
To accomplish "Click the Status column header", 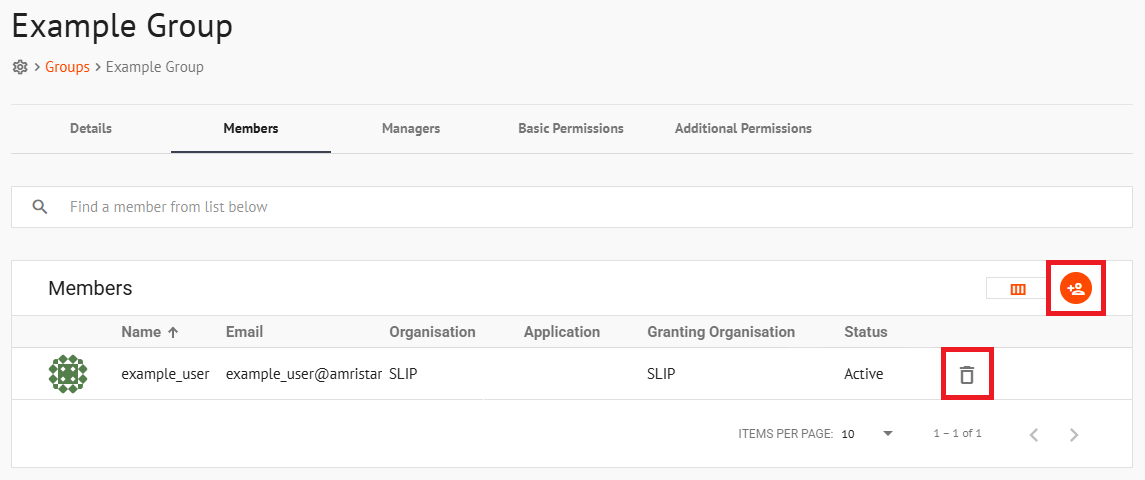I will 865,332.
